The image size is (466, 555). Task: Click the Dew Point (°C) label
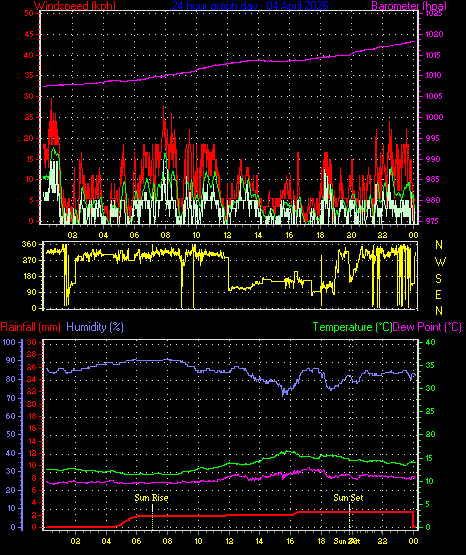(427, 327)
